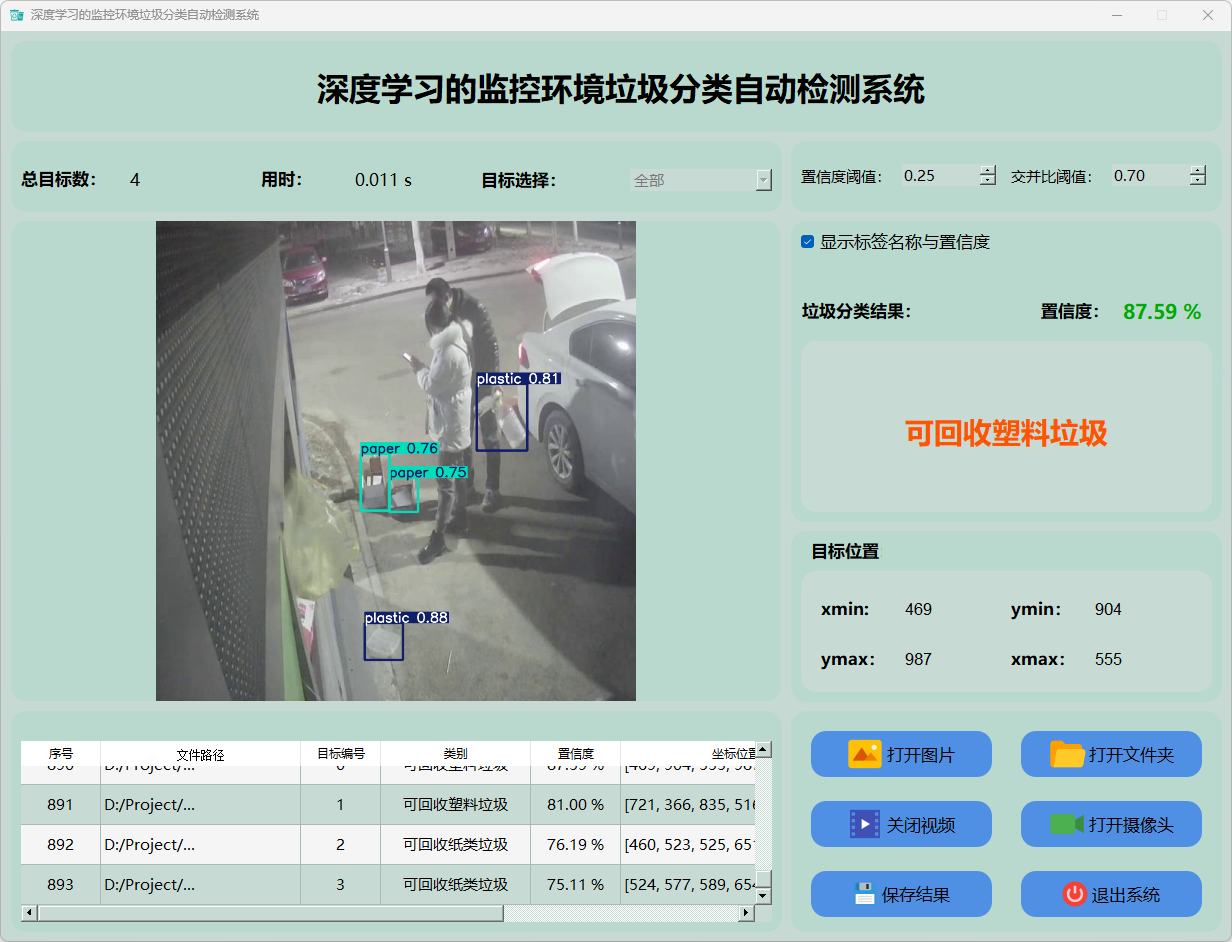The image size is (1232, 942).
Task: Click the 目标编号 column header
Action: pos(341,754)
